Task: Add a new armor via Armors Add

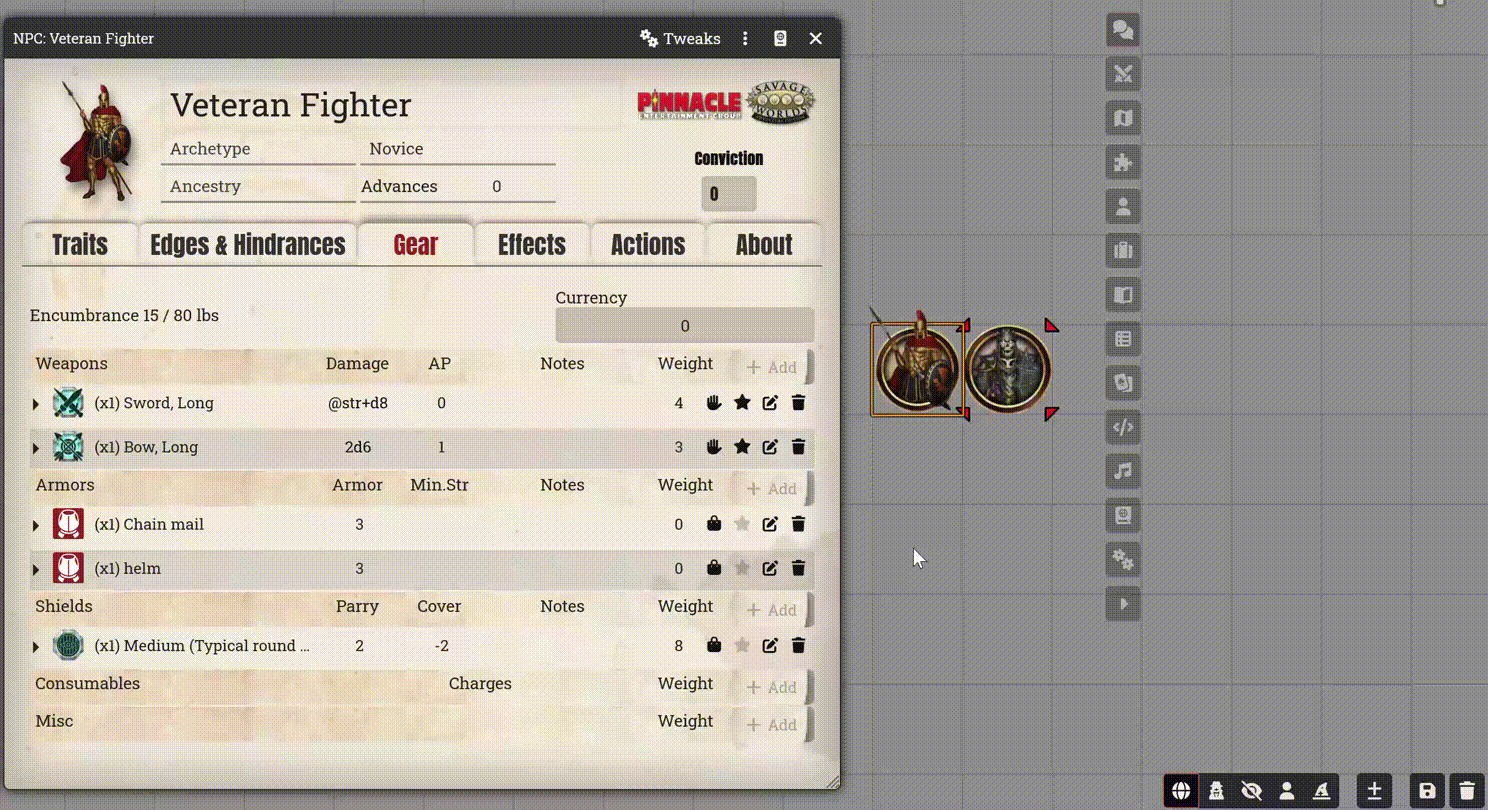Action: click(772, 488)
